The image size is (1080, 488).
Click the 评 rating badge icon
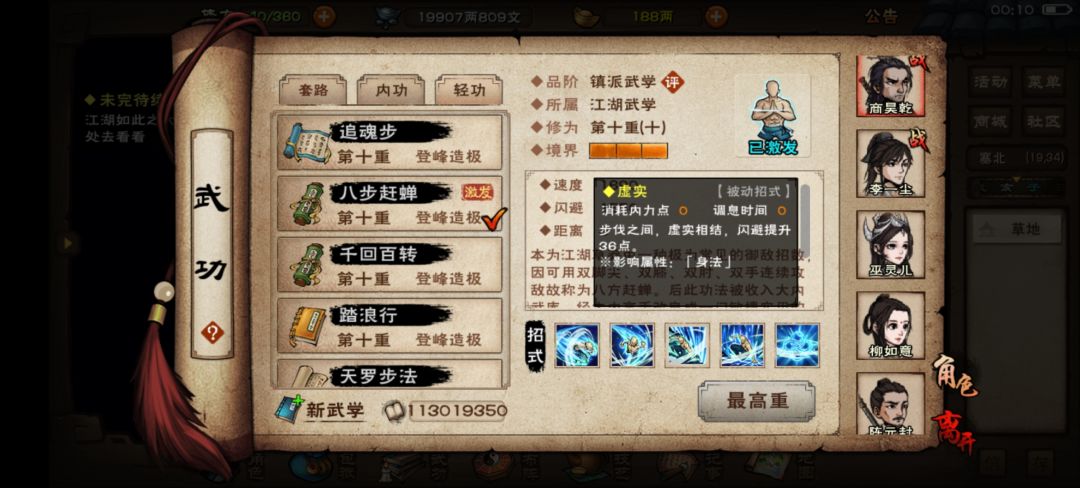(x=673, y=82)
